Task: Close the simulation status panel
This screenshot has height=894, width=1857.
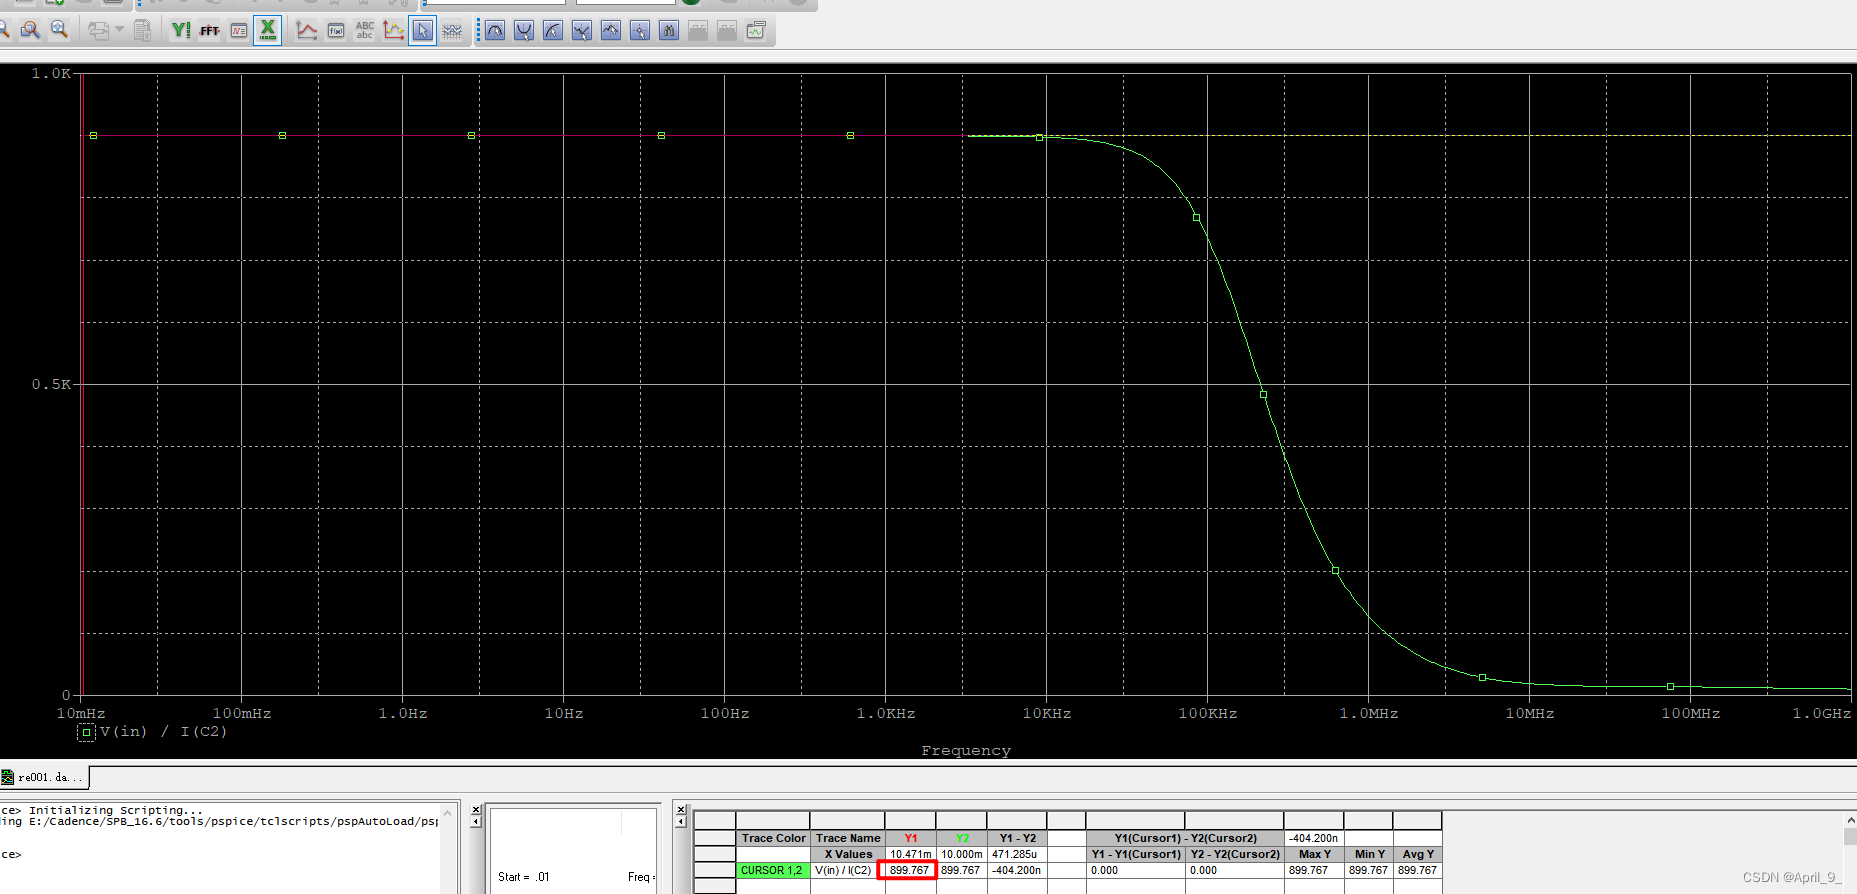Action: [476, 809]
